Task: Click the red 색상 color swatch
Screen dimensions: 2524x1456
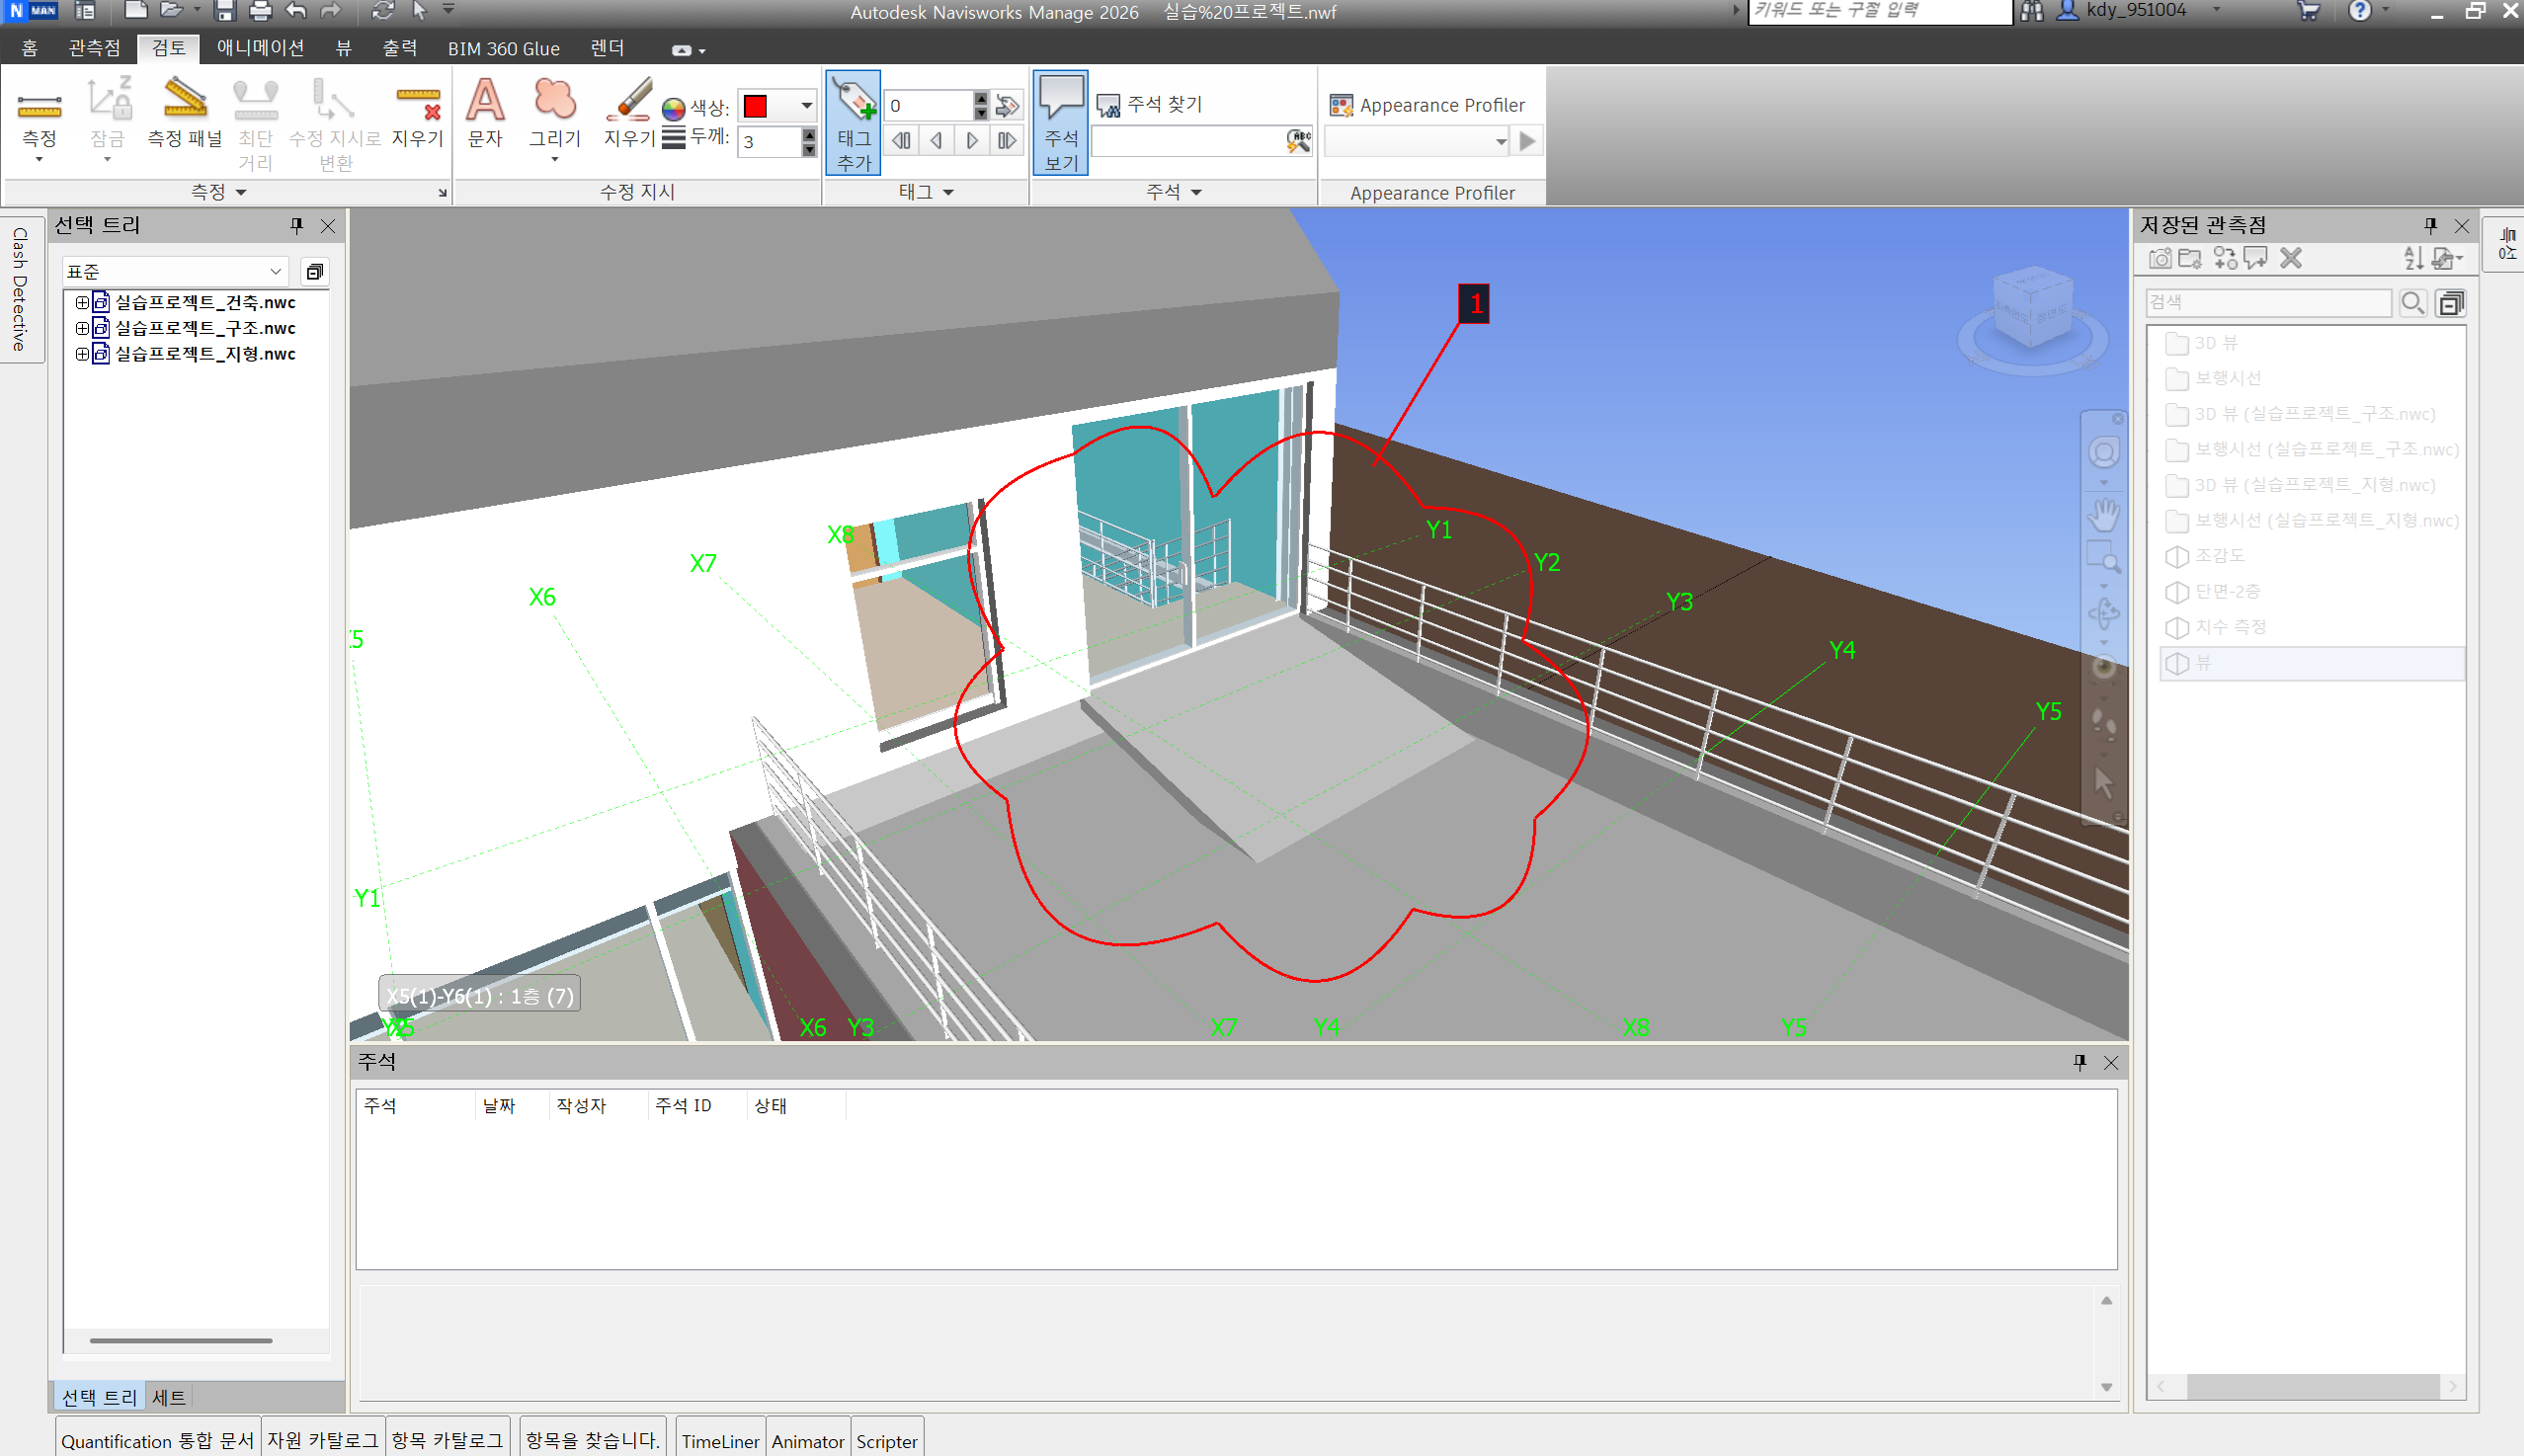Action: tap(756, 106)
